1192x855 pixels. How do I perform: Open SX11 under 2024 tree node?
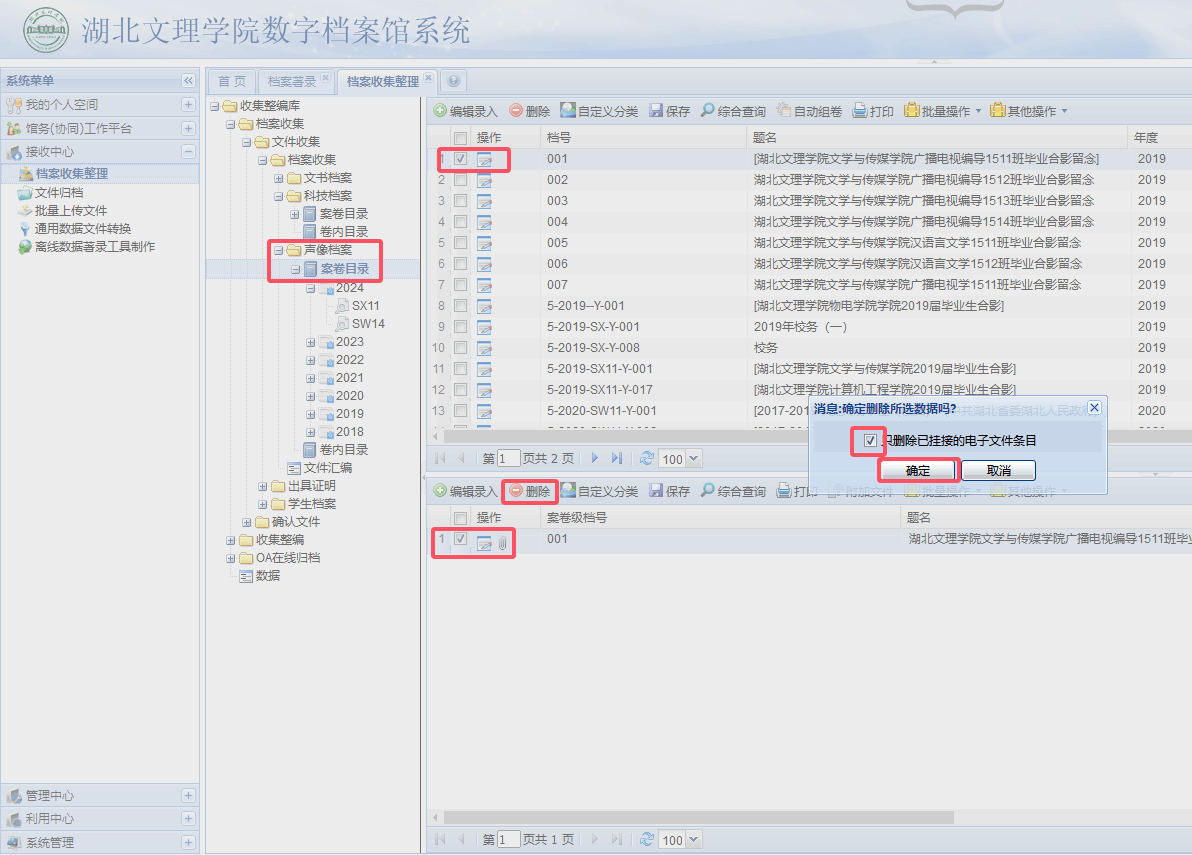tap(365, 306)
